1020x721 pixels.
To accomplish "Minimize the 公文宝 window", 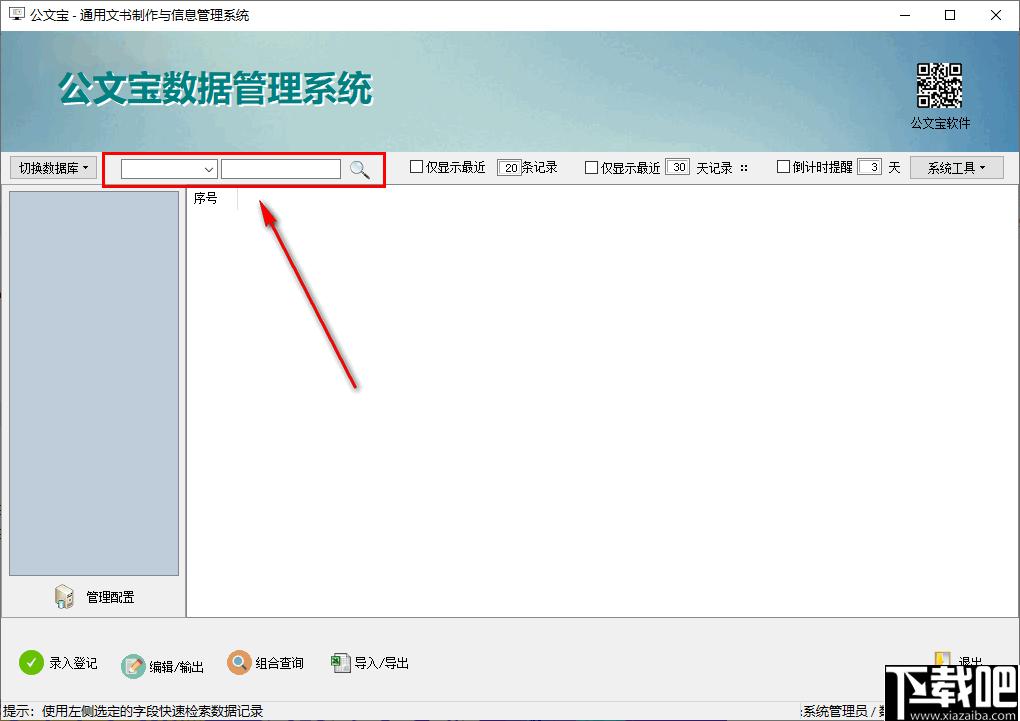I will click(905, 15).
